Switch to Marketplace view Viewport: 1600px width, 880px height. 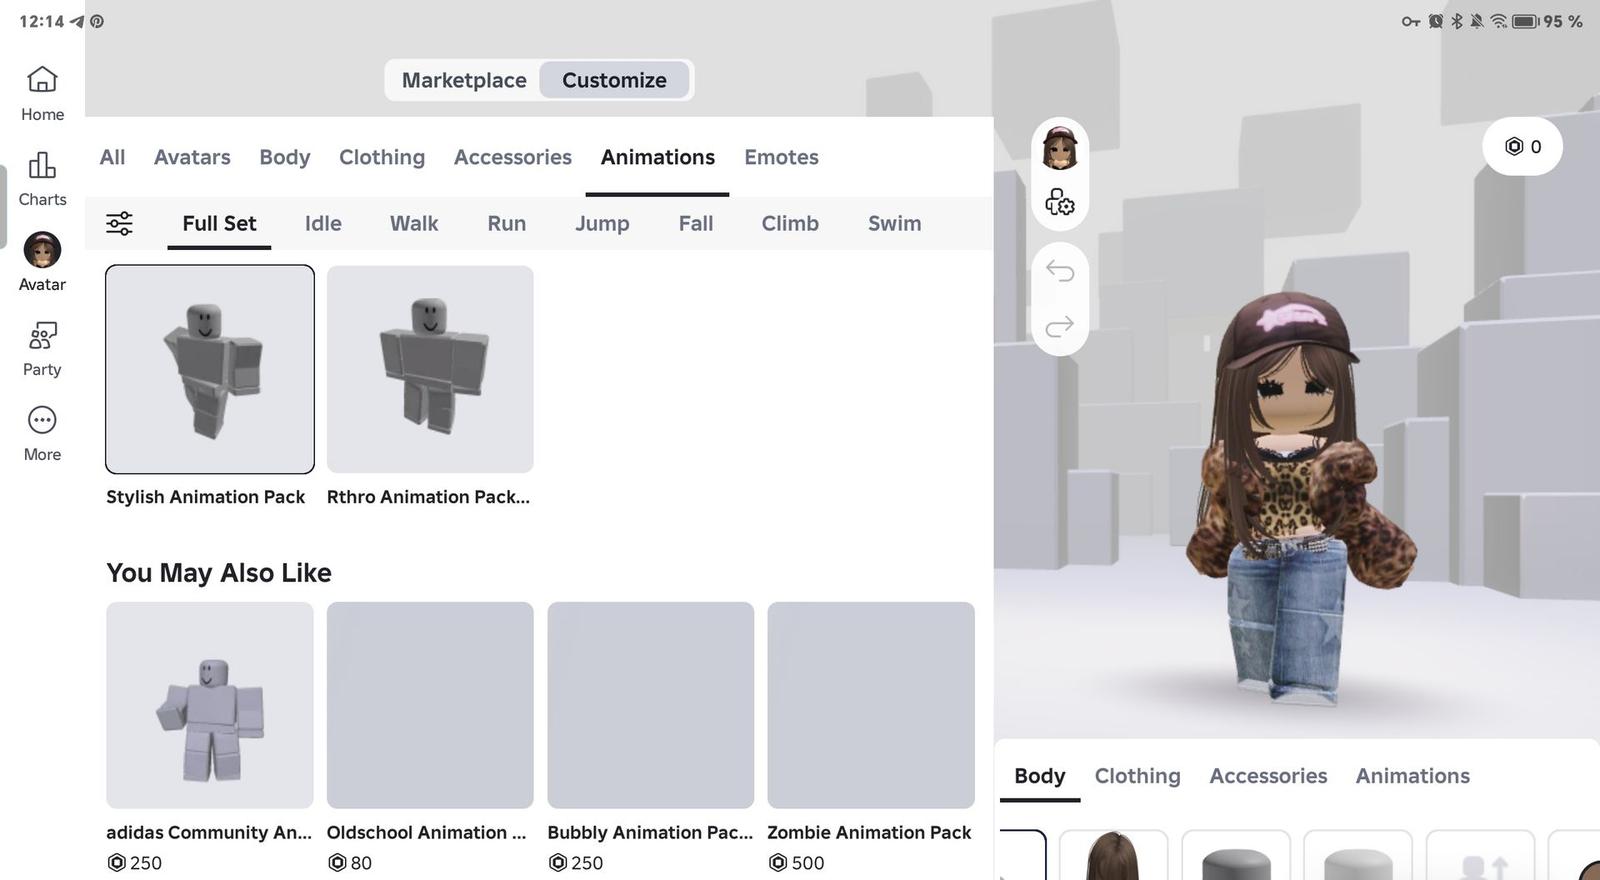tap(464, 80)
